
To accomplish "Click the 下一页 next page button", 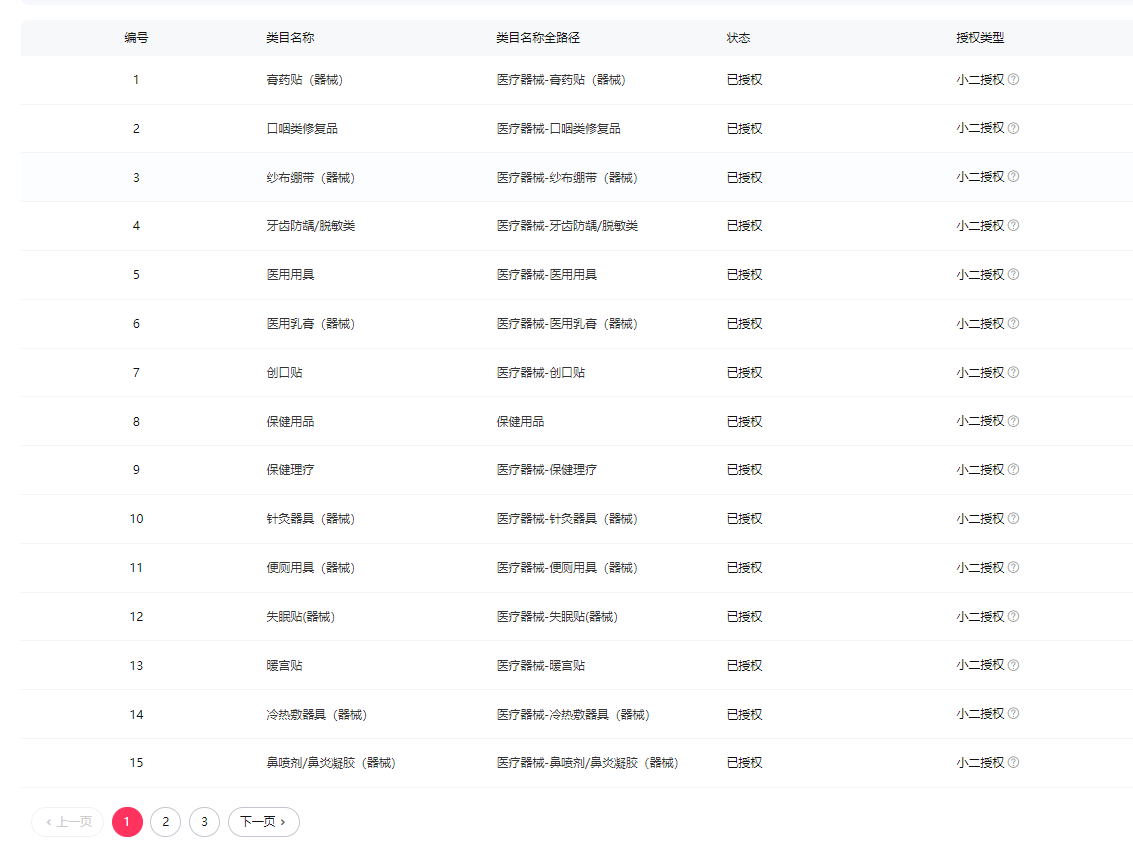I will (x=263, y=822).
